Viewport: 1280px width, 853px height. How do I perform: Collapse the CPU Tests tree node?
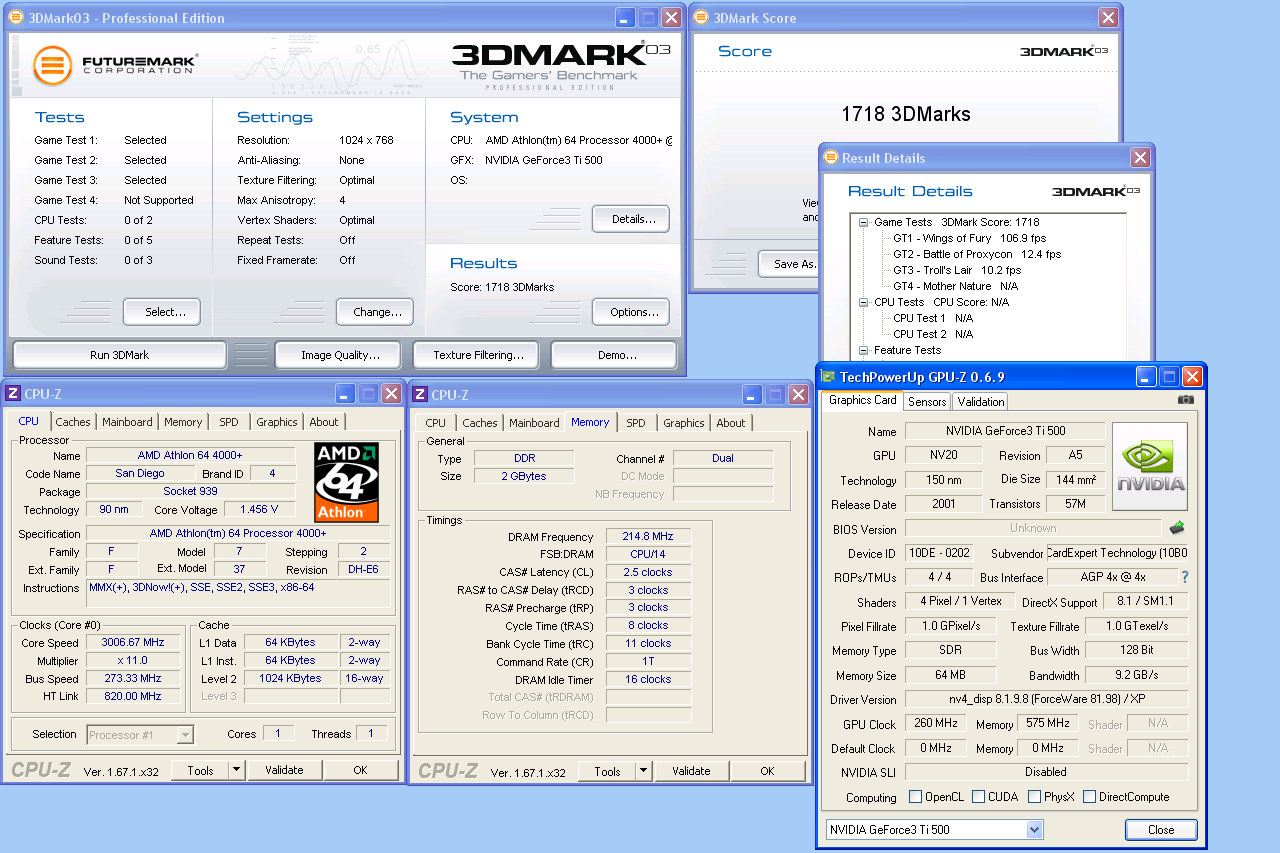863,302
